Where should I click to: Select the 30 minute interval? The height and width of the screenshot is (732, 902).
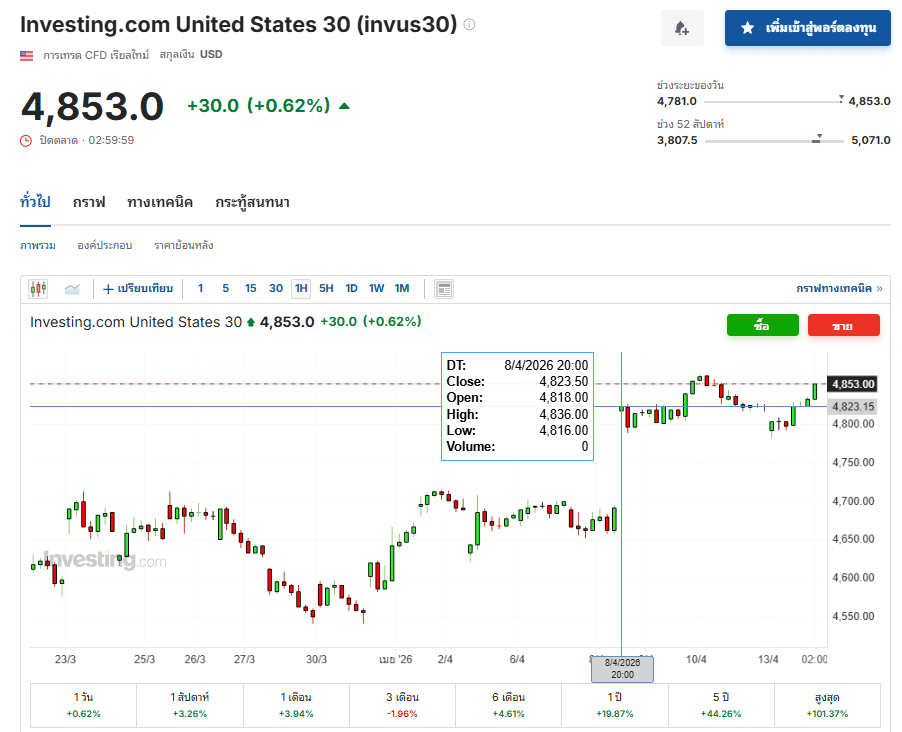click(x=276, y=288)
